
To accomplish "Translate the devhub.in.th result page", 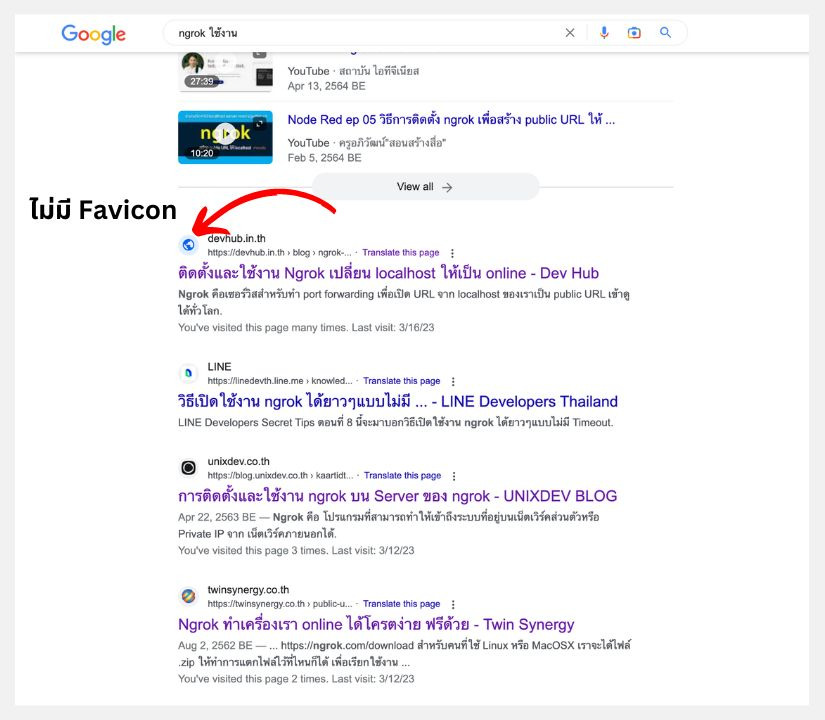I will pyautogui.click(x=400, y=253).
